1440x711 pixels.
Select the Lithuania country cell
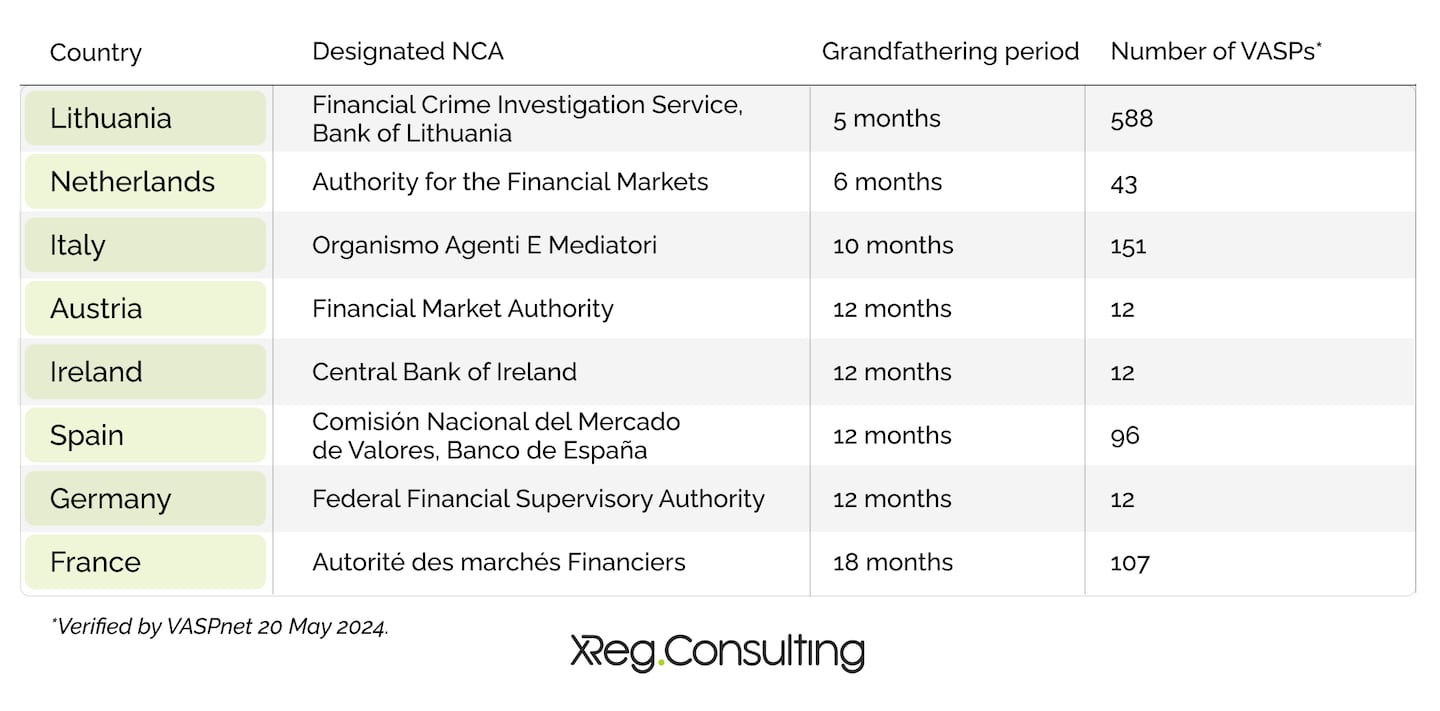[x=146, y=118]
